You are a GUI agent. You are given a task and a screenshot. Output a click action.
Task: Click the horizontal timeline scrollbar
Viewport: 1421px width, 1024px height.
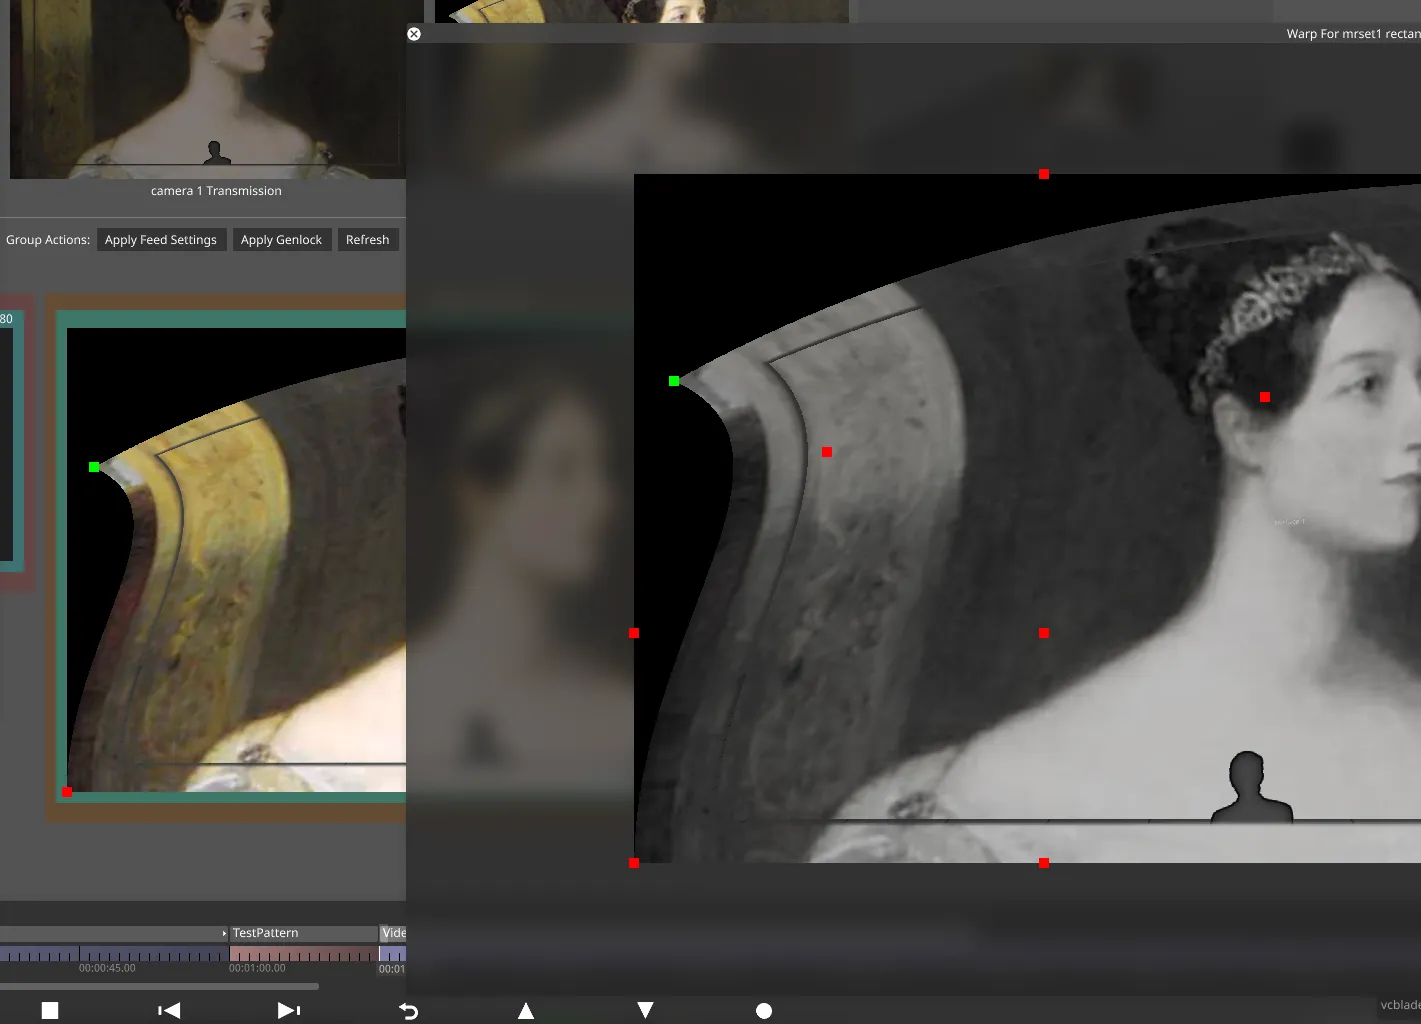(x=160, y=986)
